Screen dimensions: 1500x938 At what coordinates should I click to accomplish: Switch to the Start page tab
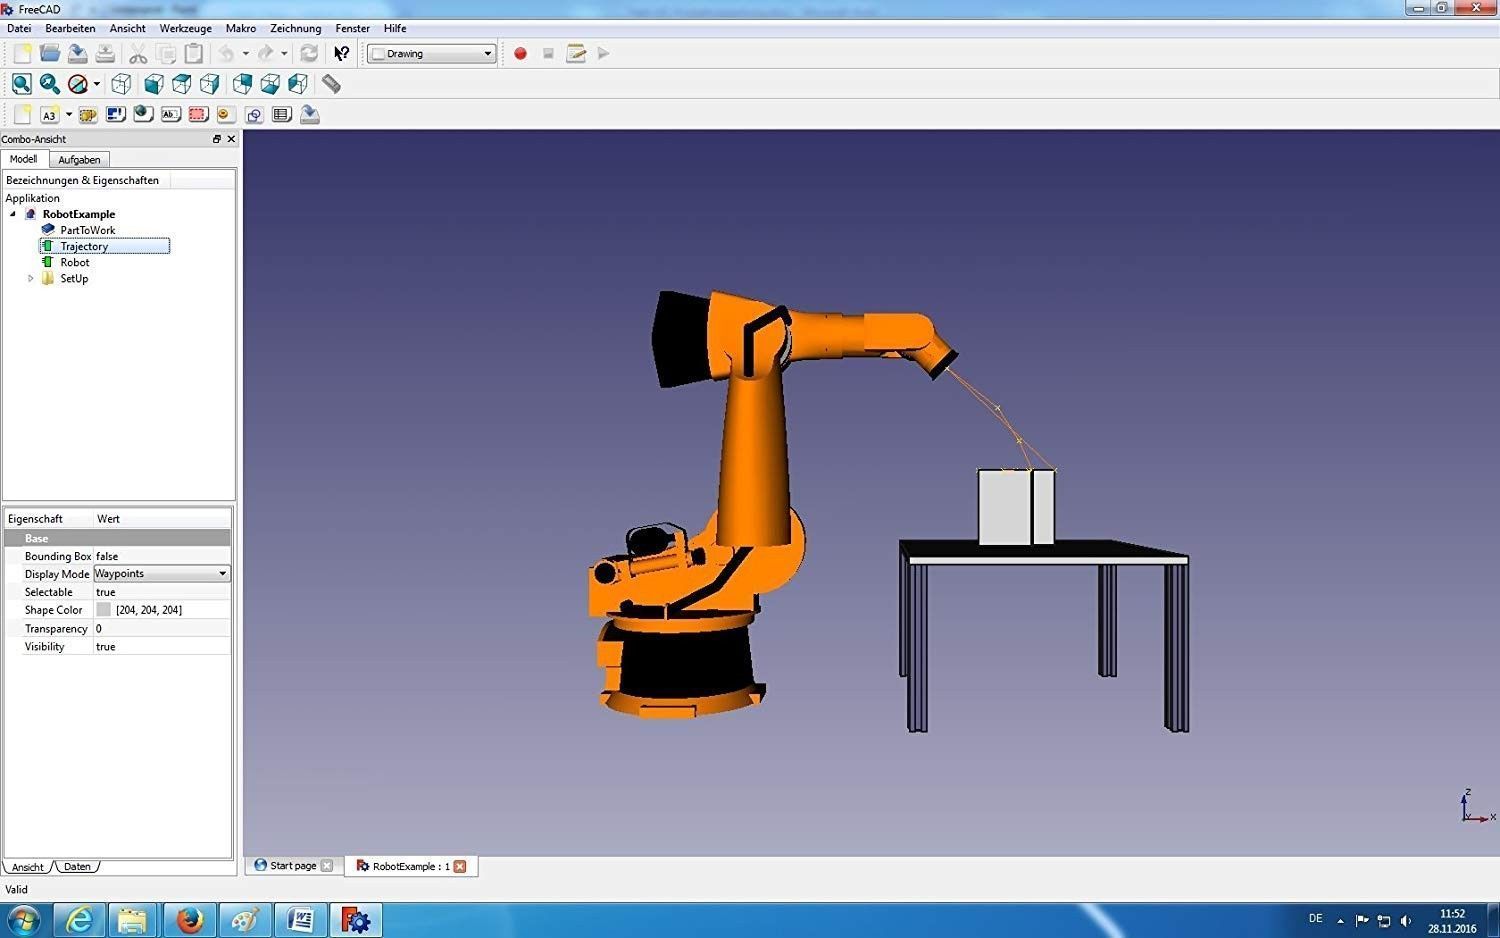[292, 866]
